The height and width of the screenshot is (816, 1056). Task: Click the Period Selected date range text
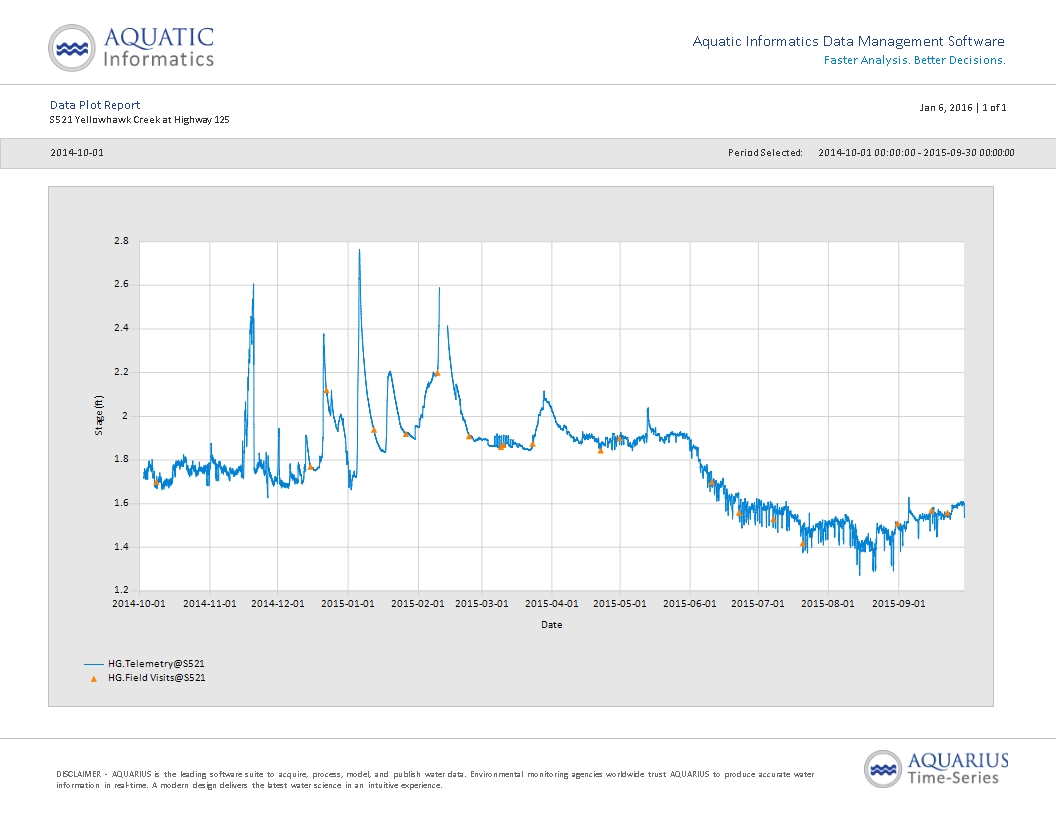pyautogui.click(x=916, y=153)
